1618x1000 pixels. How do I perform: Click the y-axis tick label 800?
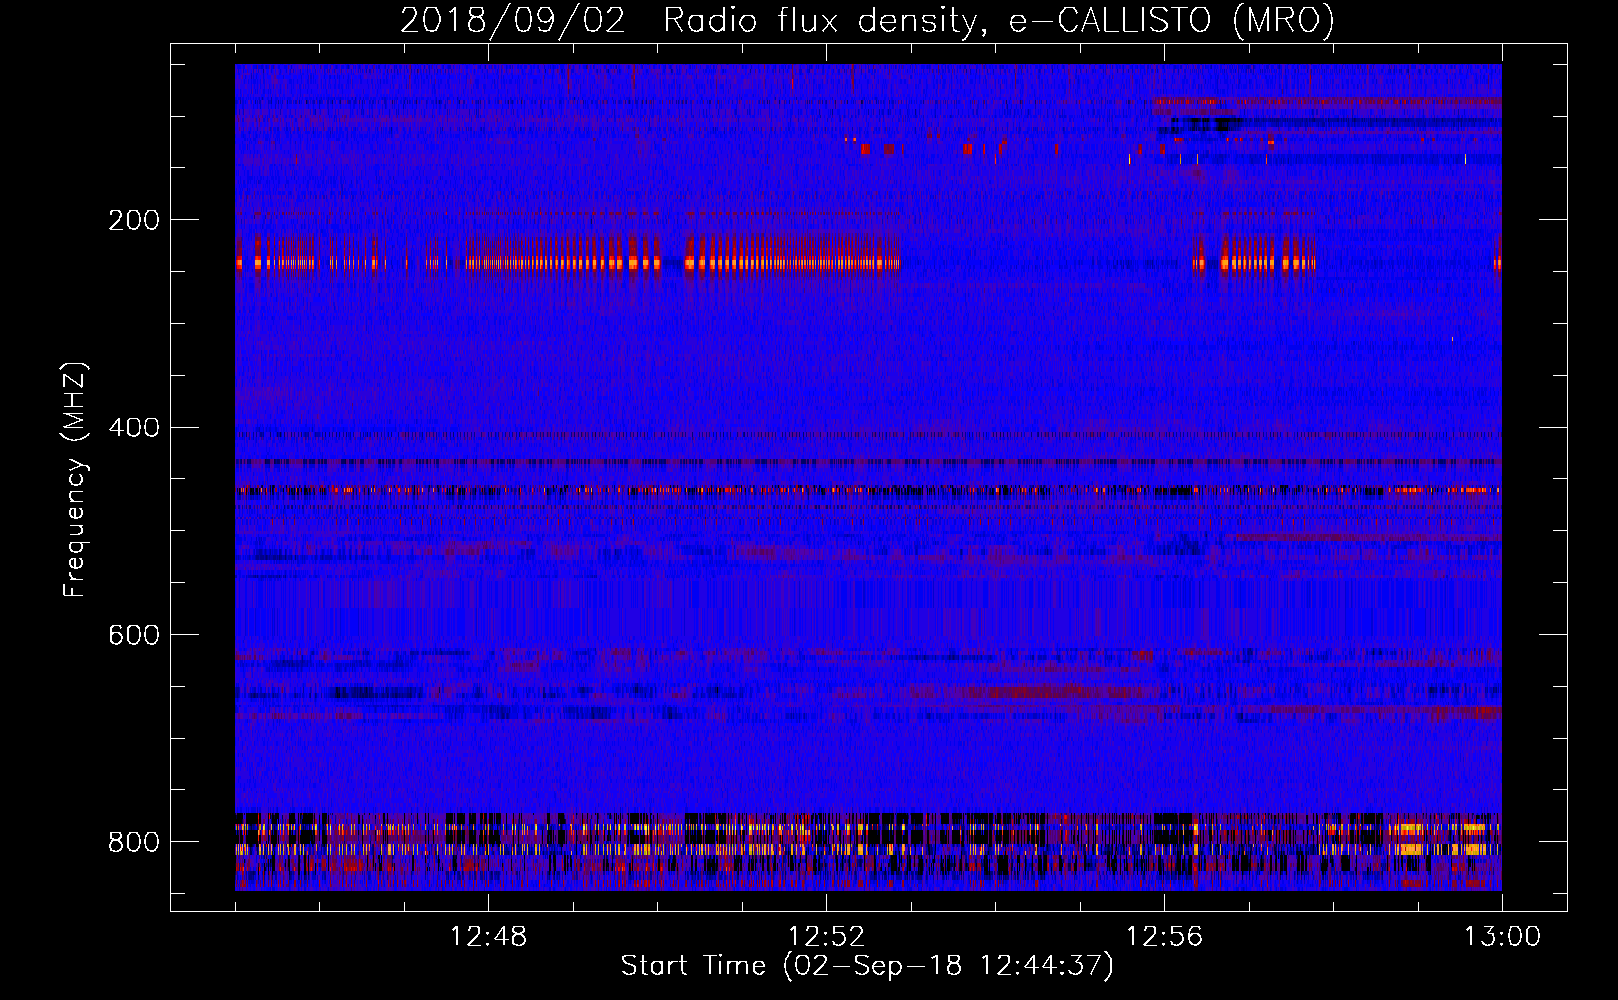pyautogui.click(x=133, y=842)
